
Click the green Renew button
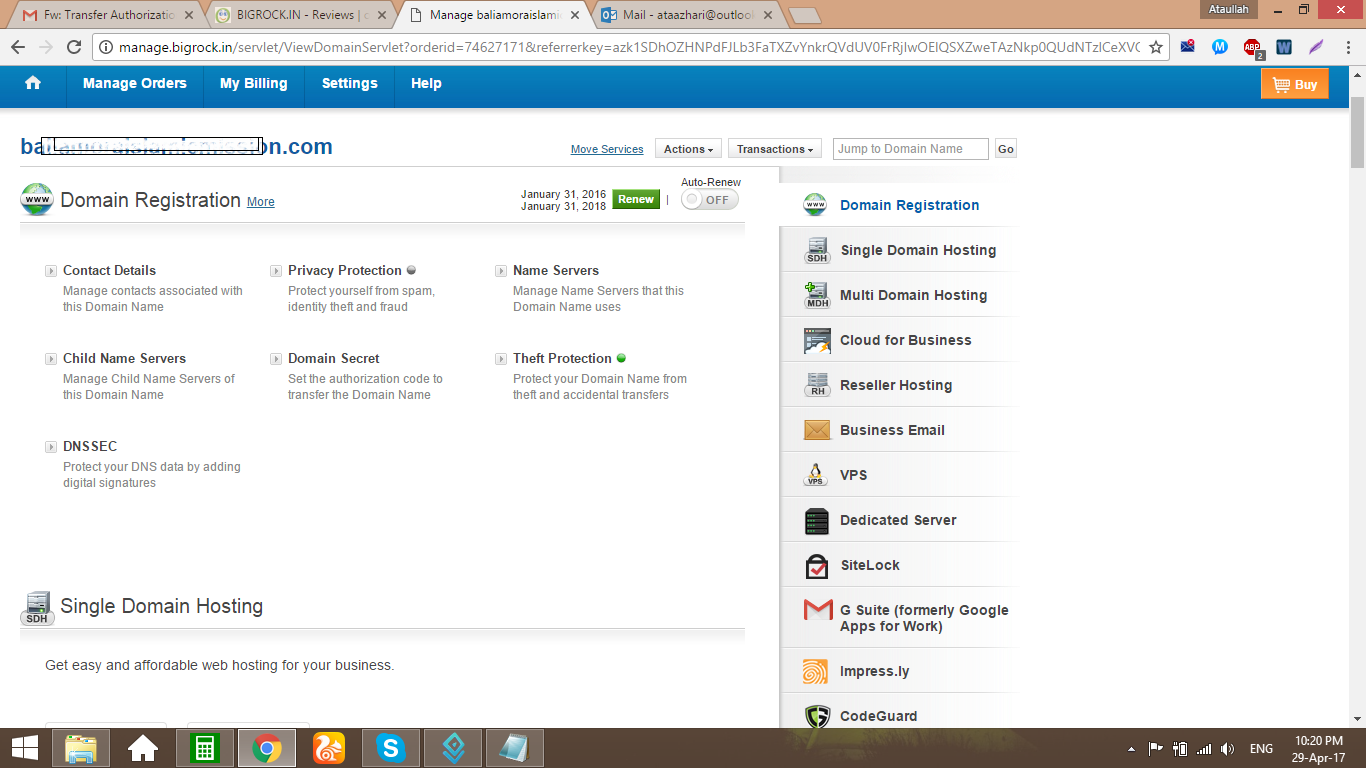[636, 199]
